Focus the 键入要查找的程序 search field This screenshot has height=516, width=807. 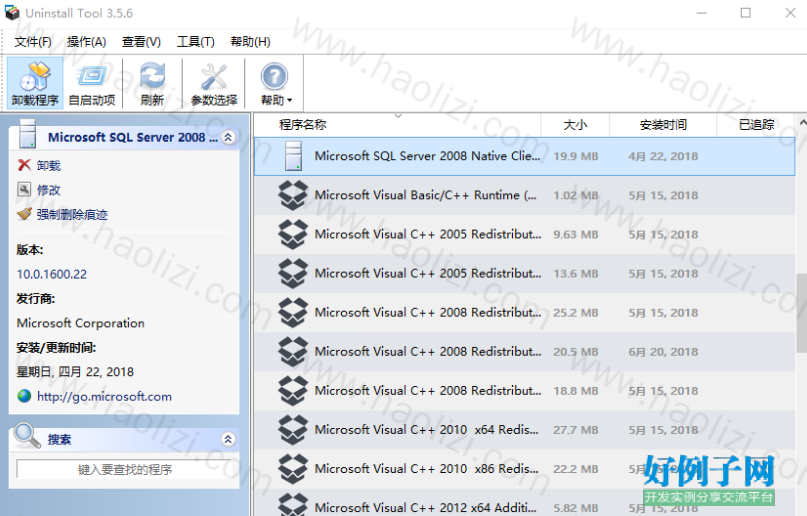(124, 469)
